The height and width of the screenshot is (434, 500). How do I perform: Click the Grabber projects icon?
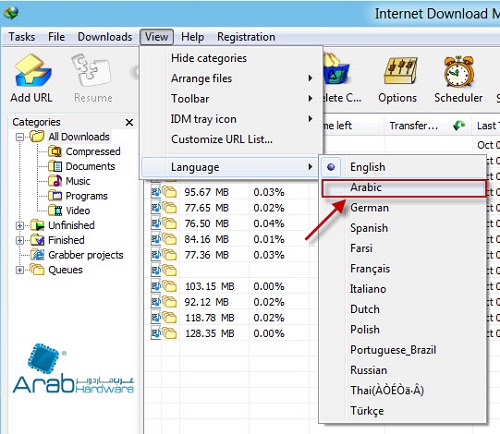[37, 255]
